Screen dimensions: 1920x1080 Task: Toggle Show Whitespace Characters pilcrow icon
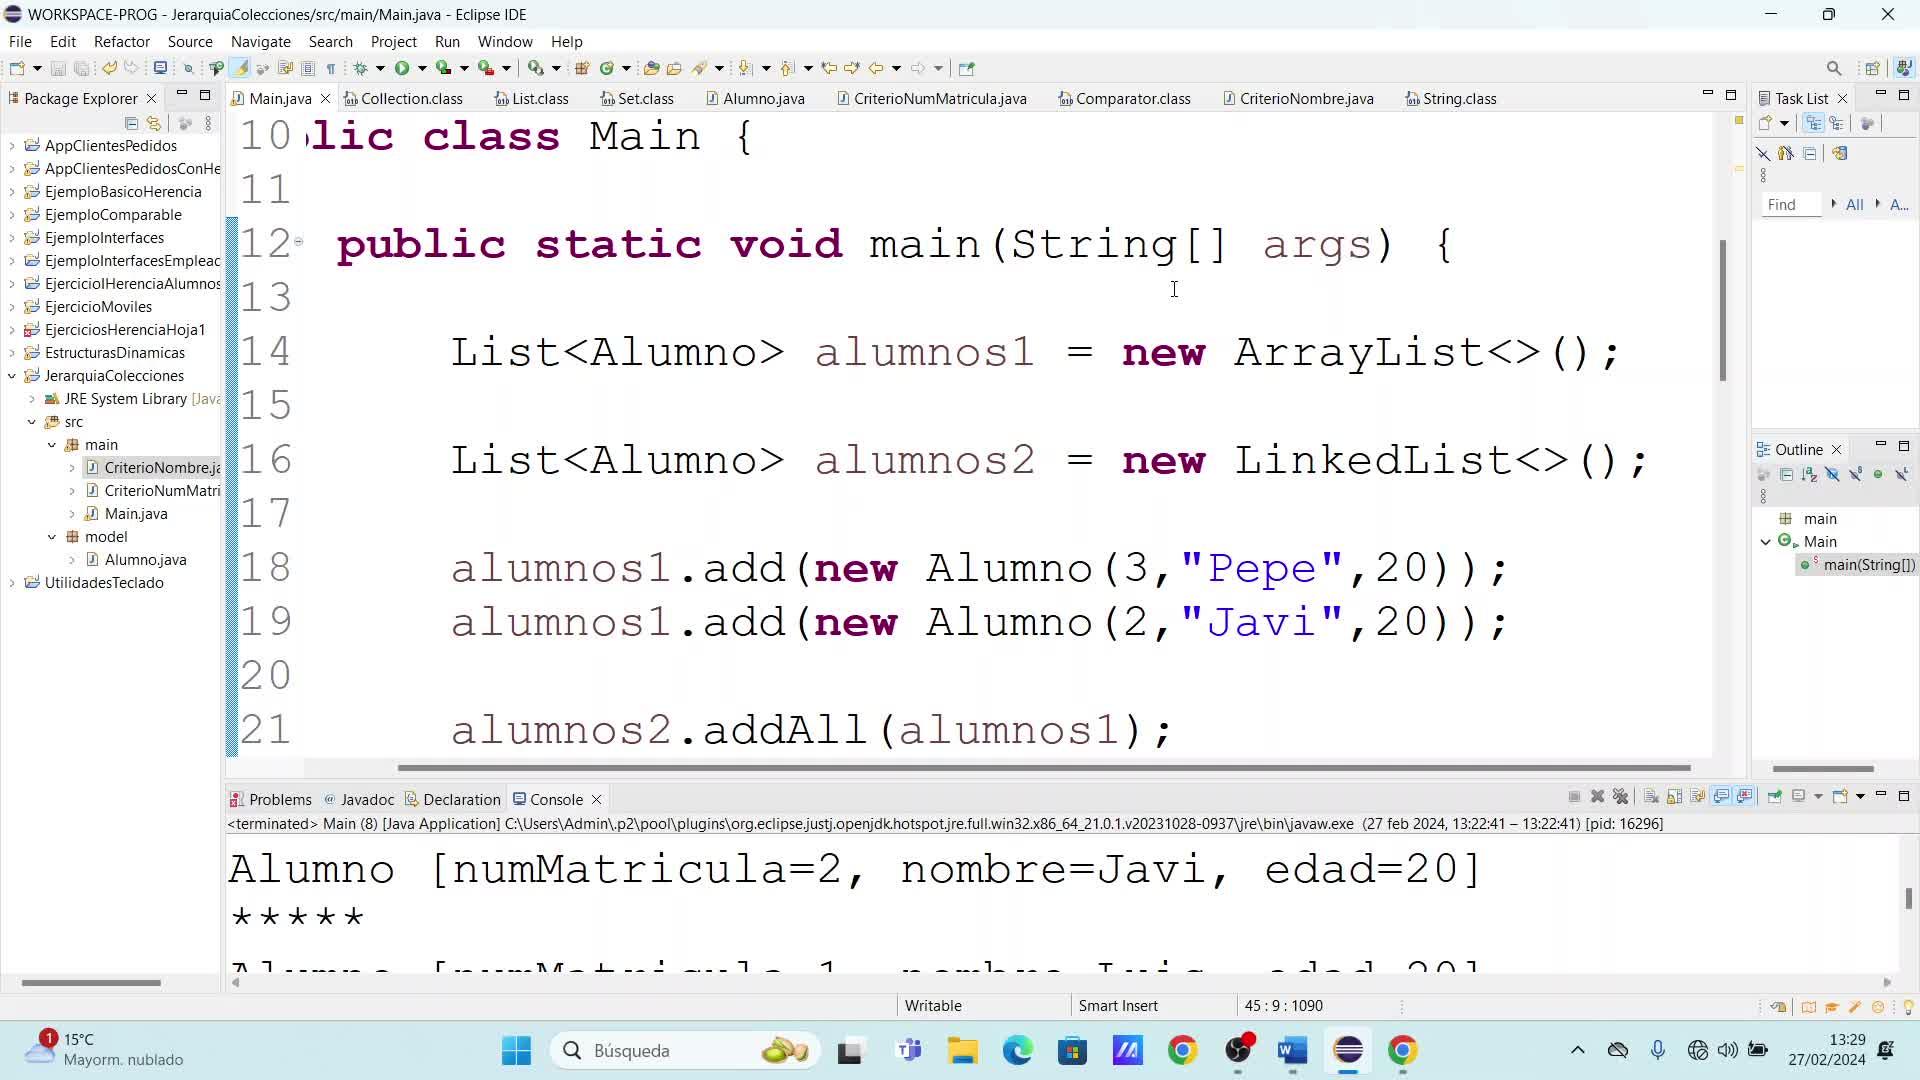[x=330, y=68]
